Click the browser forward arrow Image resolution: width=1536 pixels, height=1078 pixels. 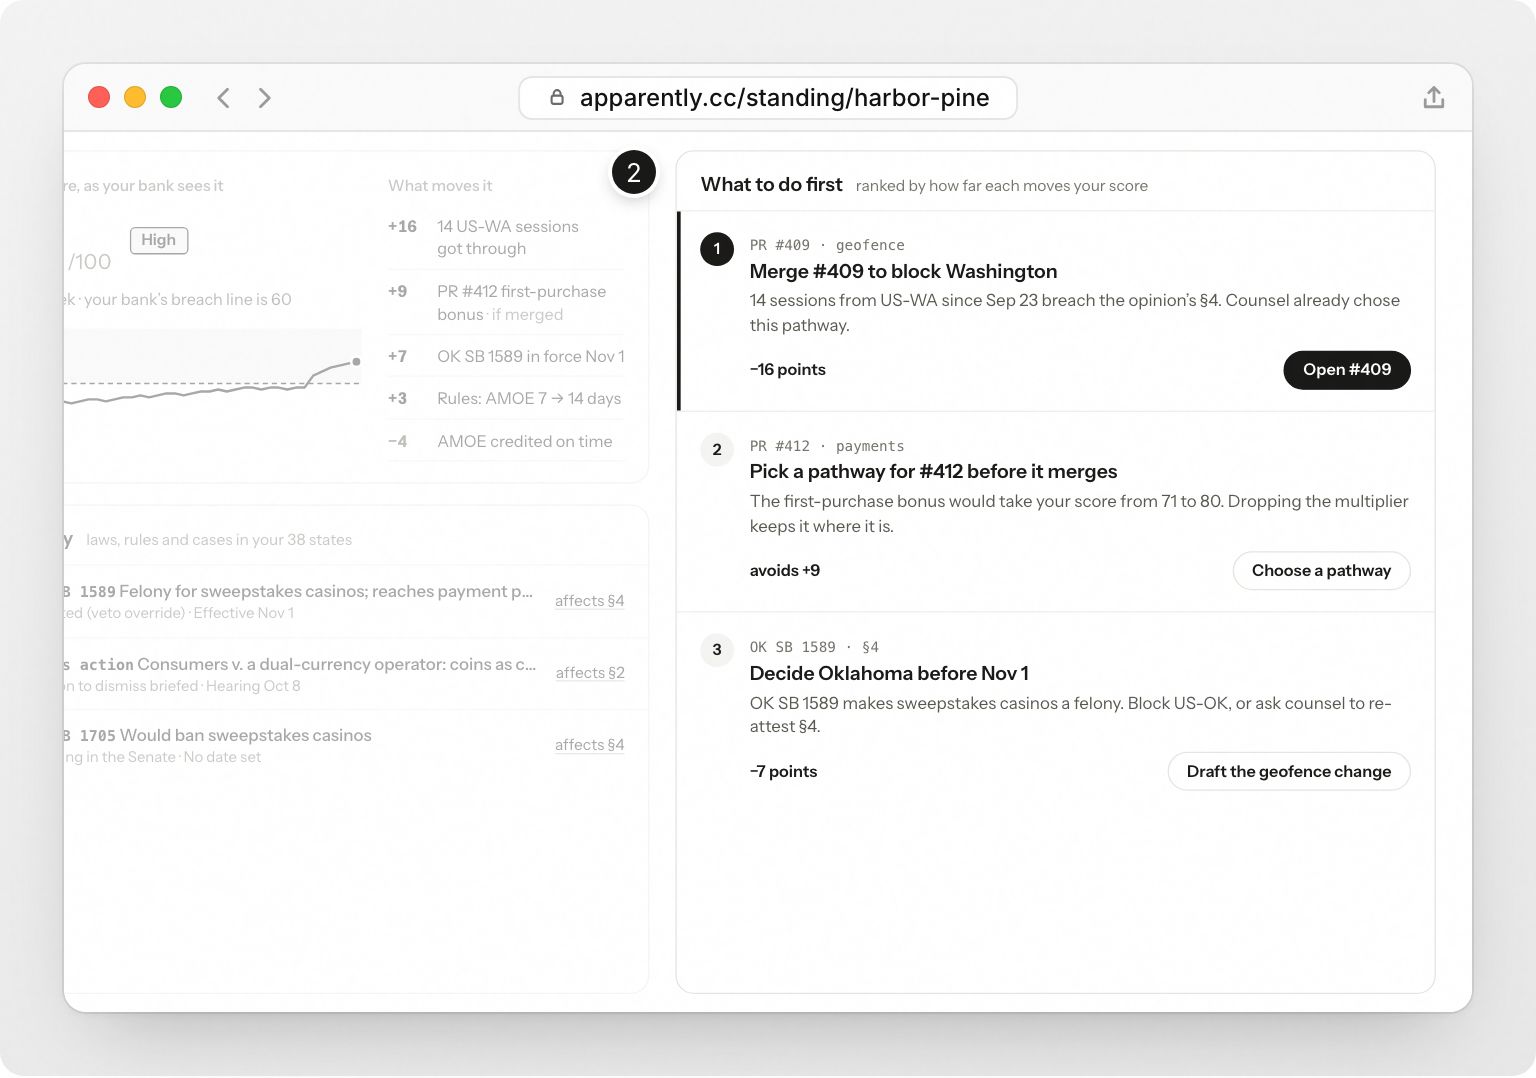point(264,97)
